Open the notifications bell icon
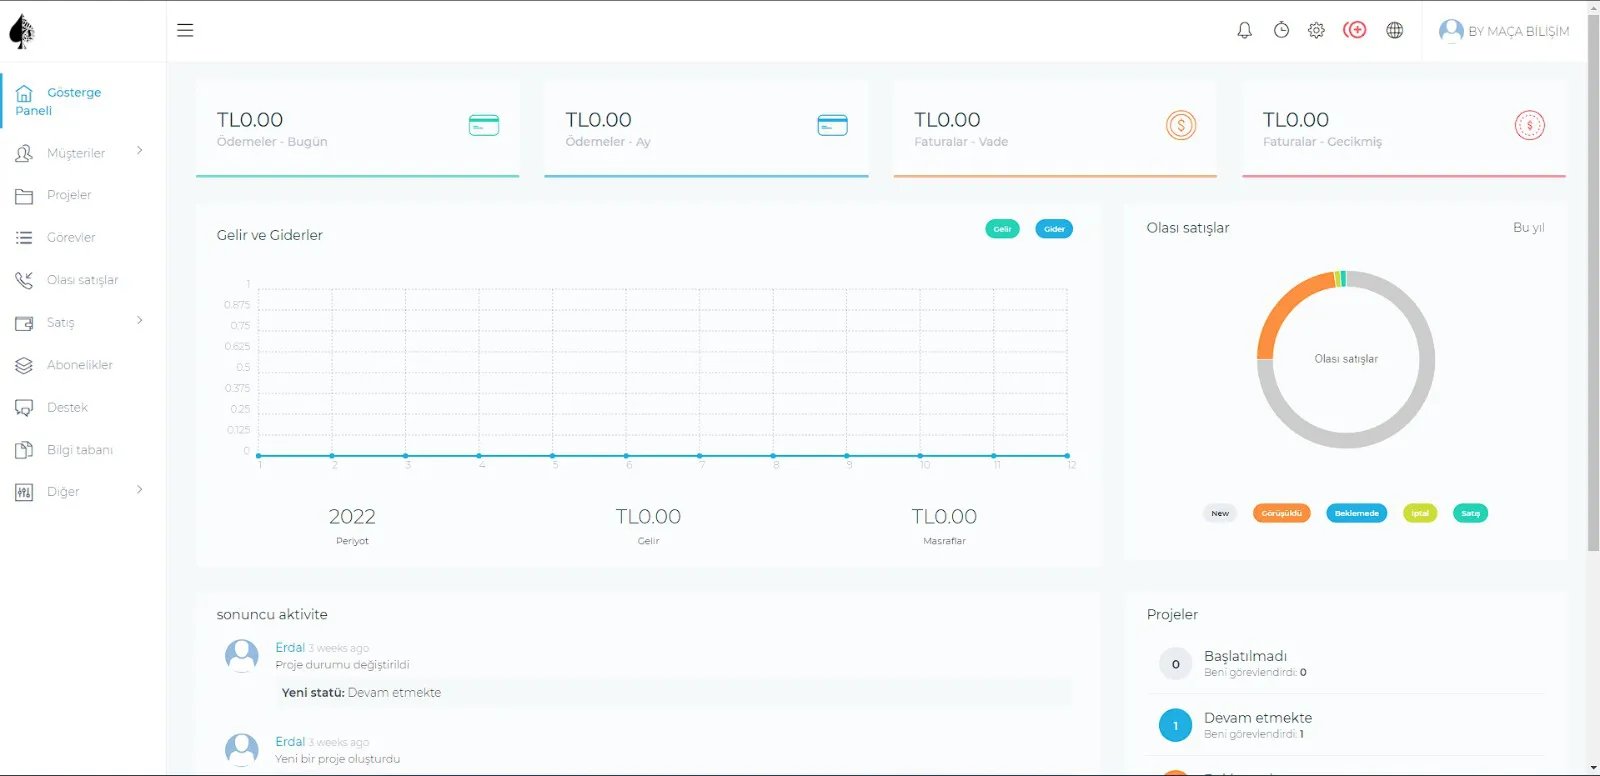 (x=1244, y=30)
